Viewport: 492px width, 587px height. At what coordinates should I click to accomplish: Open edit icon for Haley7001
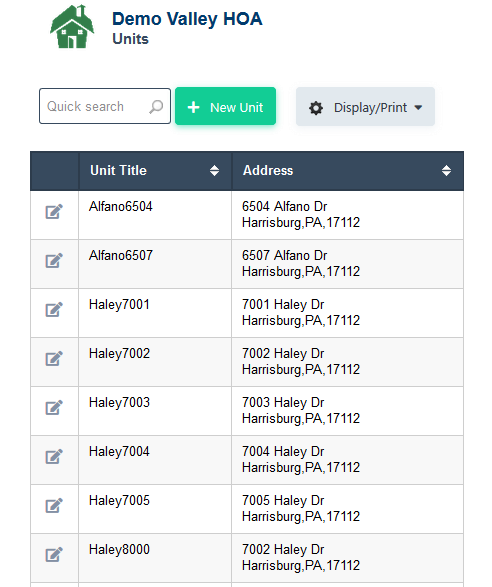54,310
